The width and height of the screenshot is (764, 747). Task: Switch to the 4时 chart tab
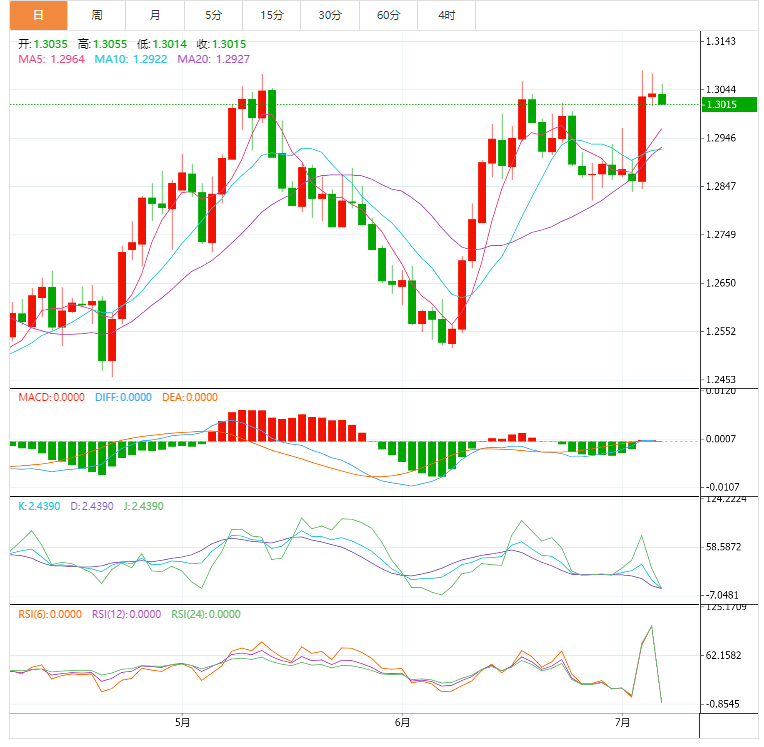446,15
